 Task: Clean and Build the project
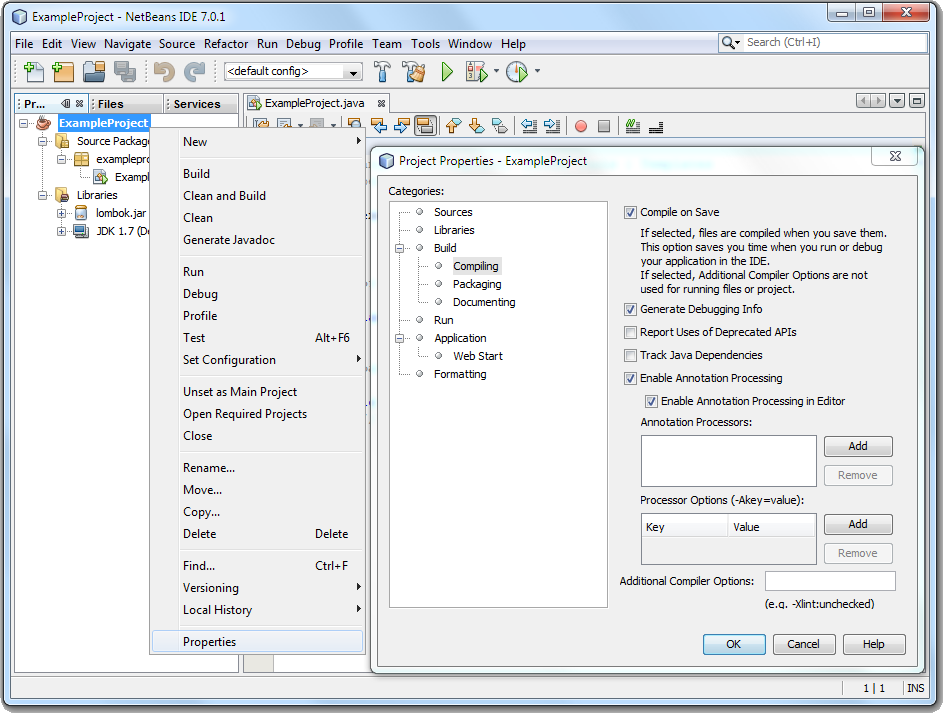pyautogui.click(x=414, y=71)
